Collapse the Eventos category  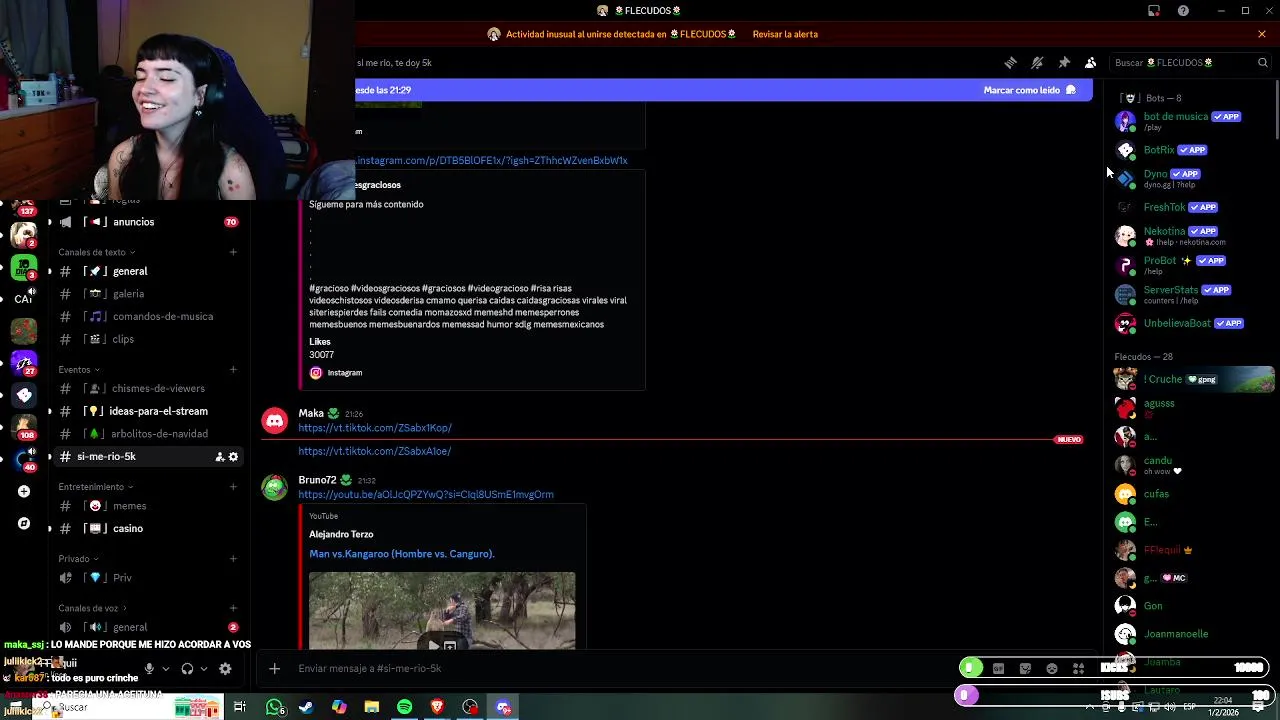pyautogui.click(x=78, y=370)
